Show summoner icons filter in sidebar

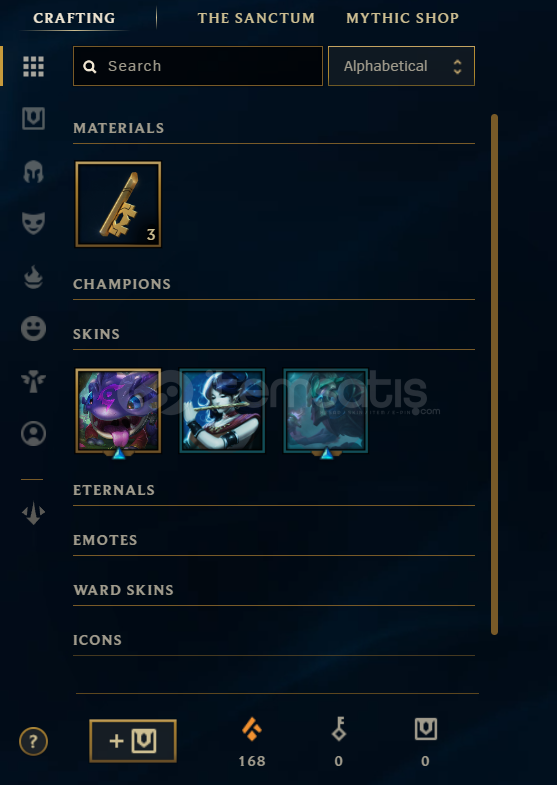[34, 434]
